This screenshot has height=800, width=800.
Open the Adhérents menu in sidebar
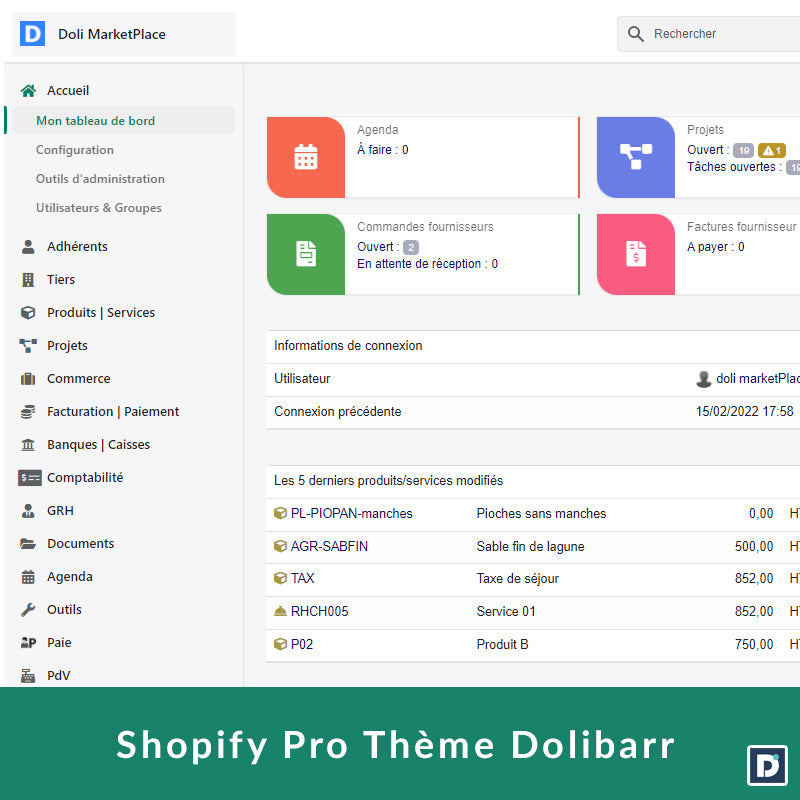[77, 247]
